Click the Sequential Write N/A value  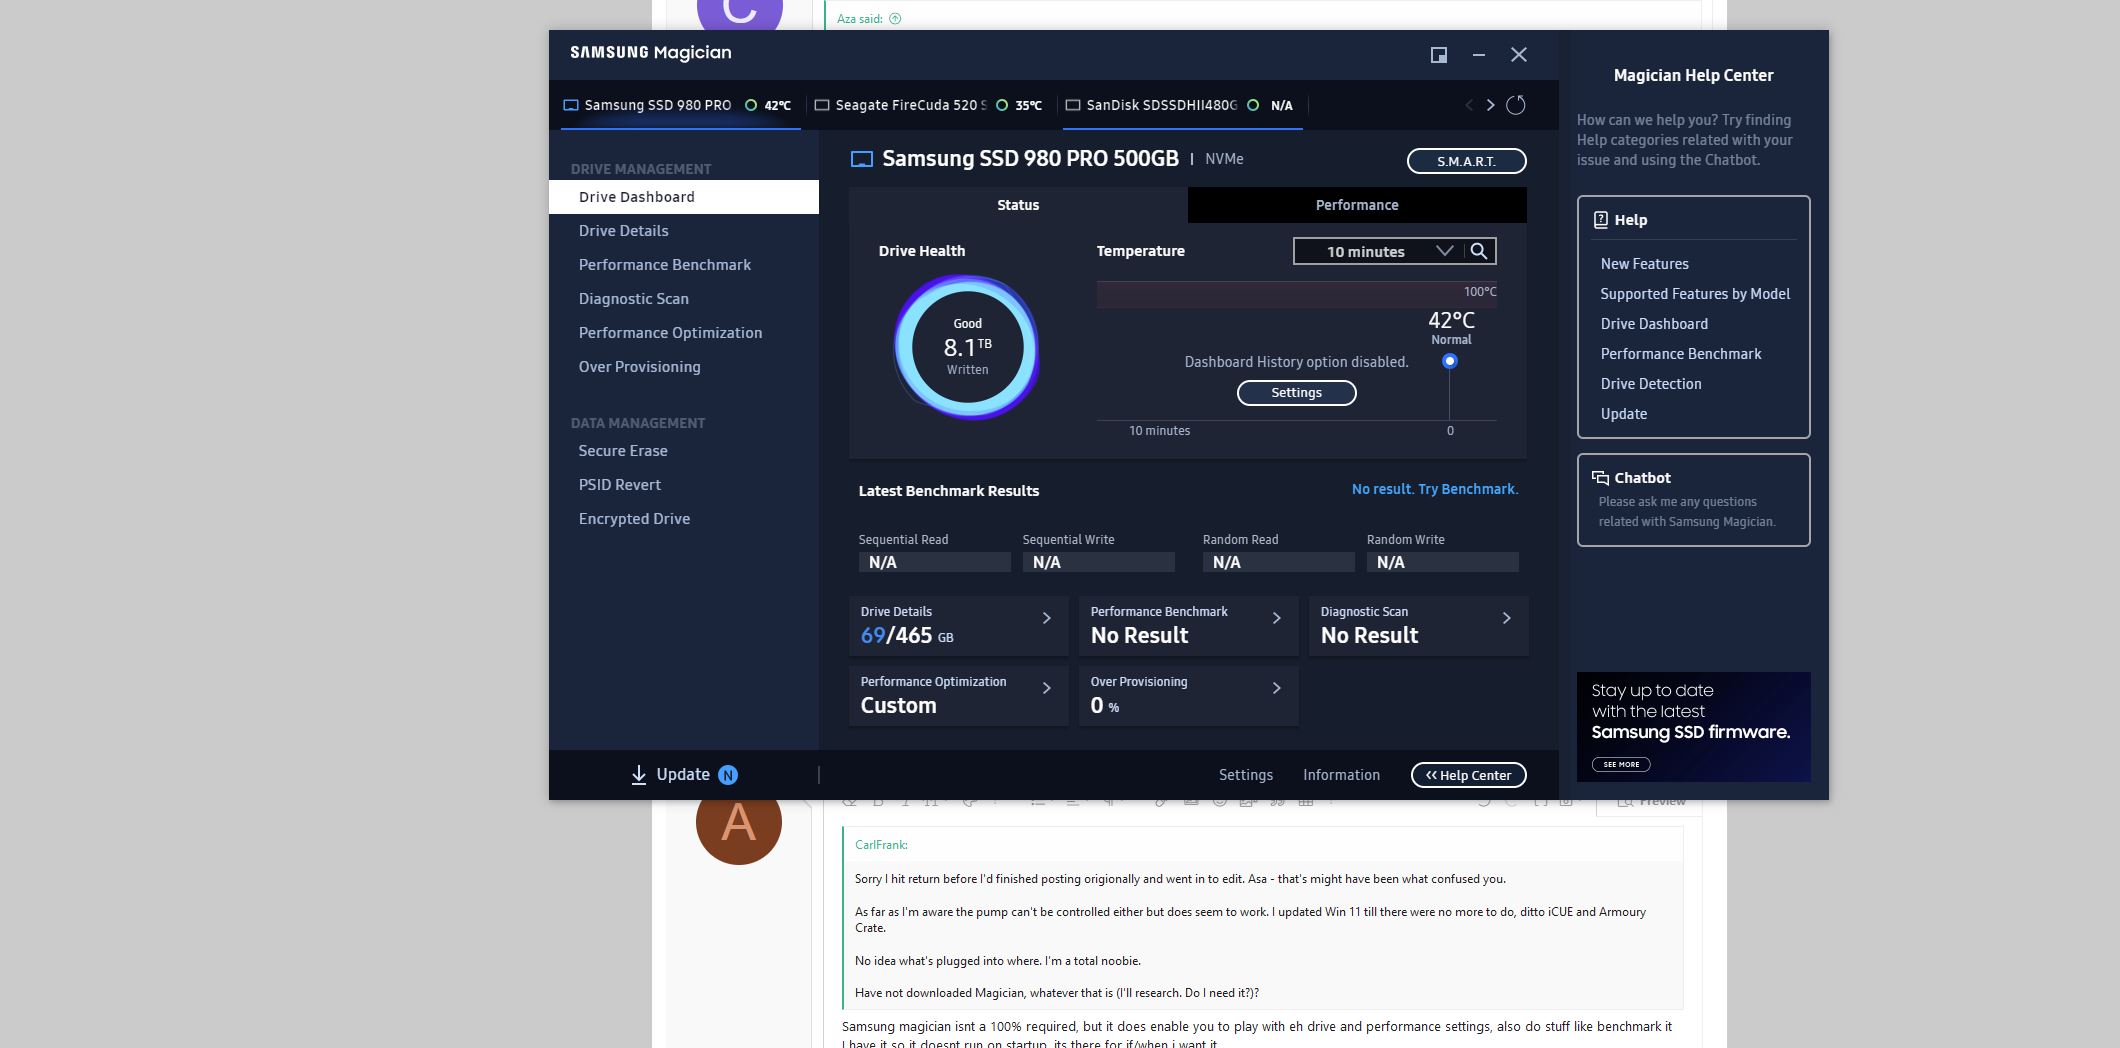pos(1098,563)
